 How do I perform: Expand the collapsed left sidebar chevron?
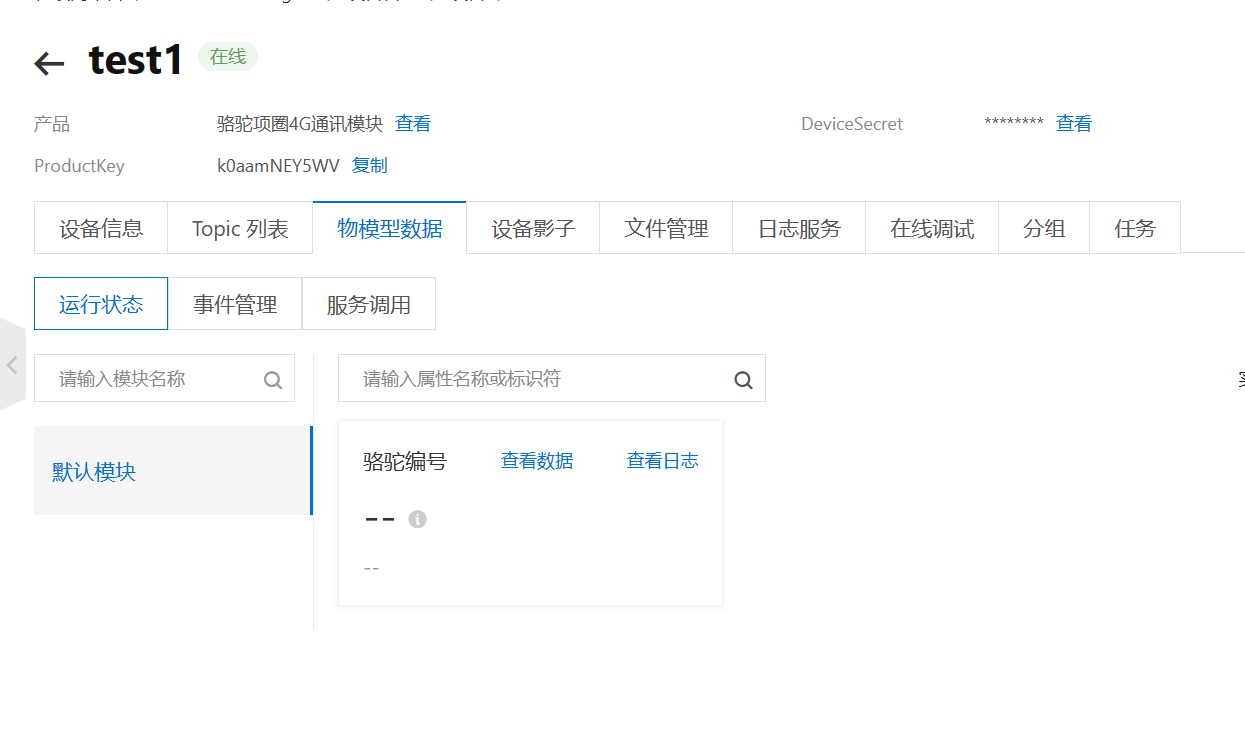12,365
